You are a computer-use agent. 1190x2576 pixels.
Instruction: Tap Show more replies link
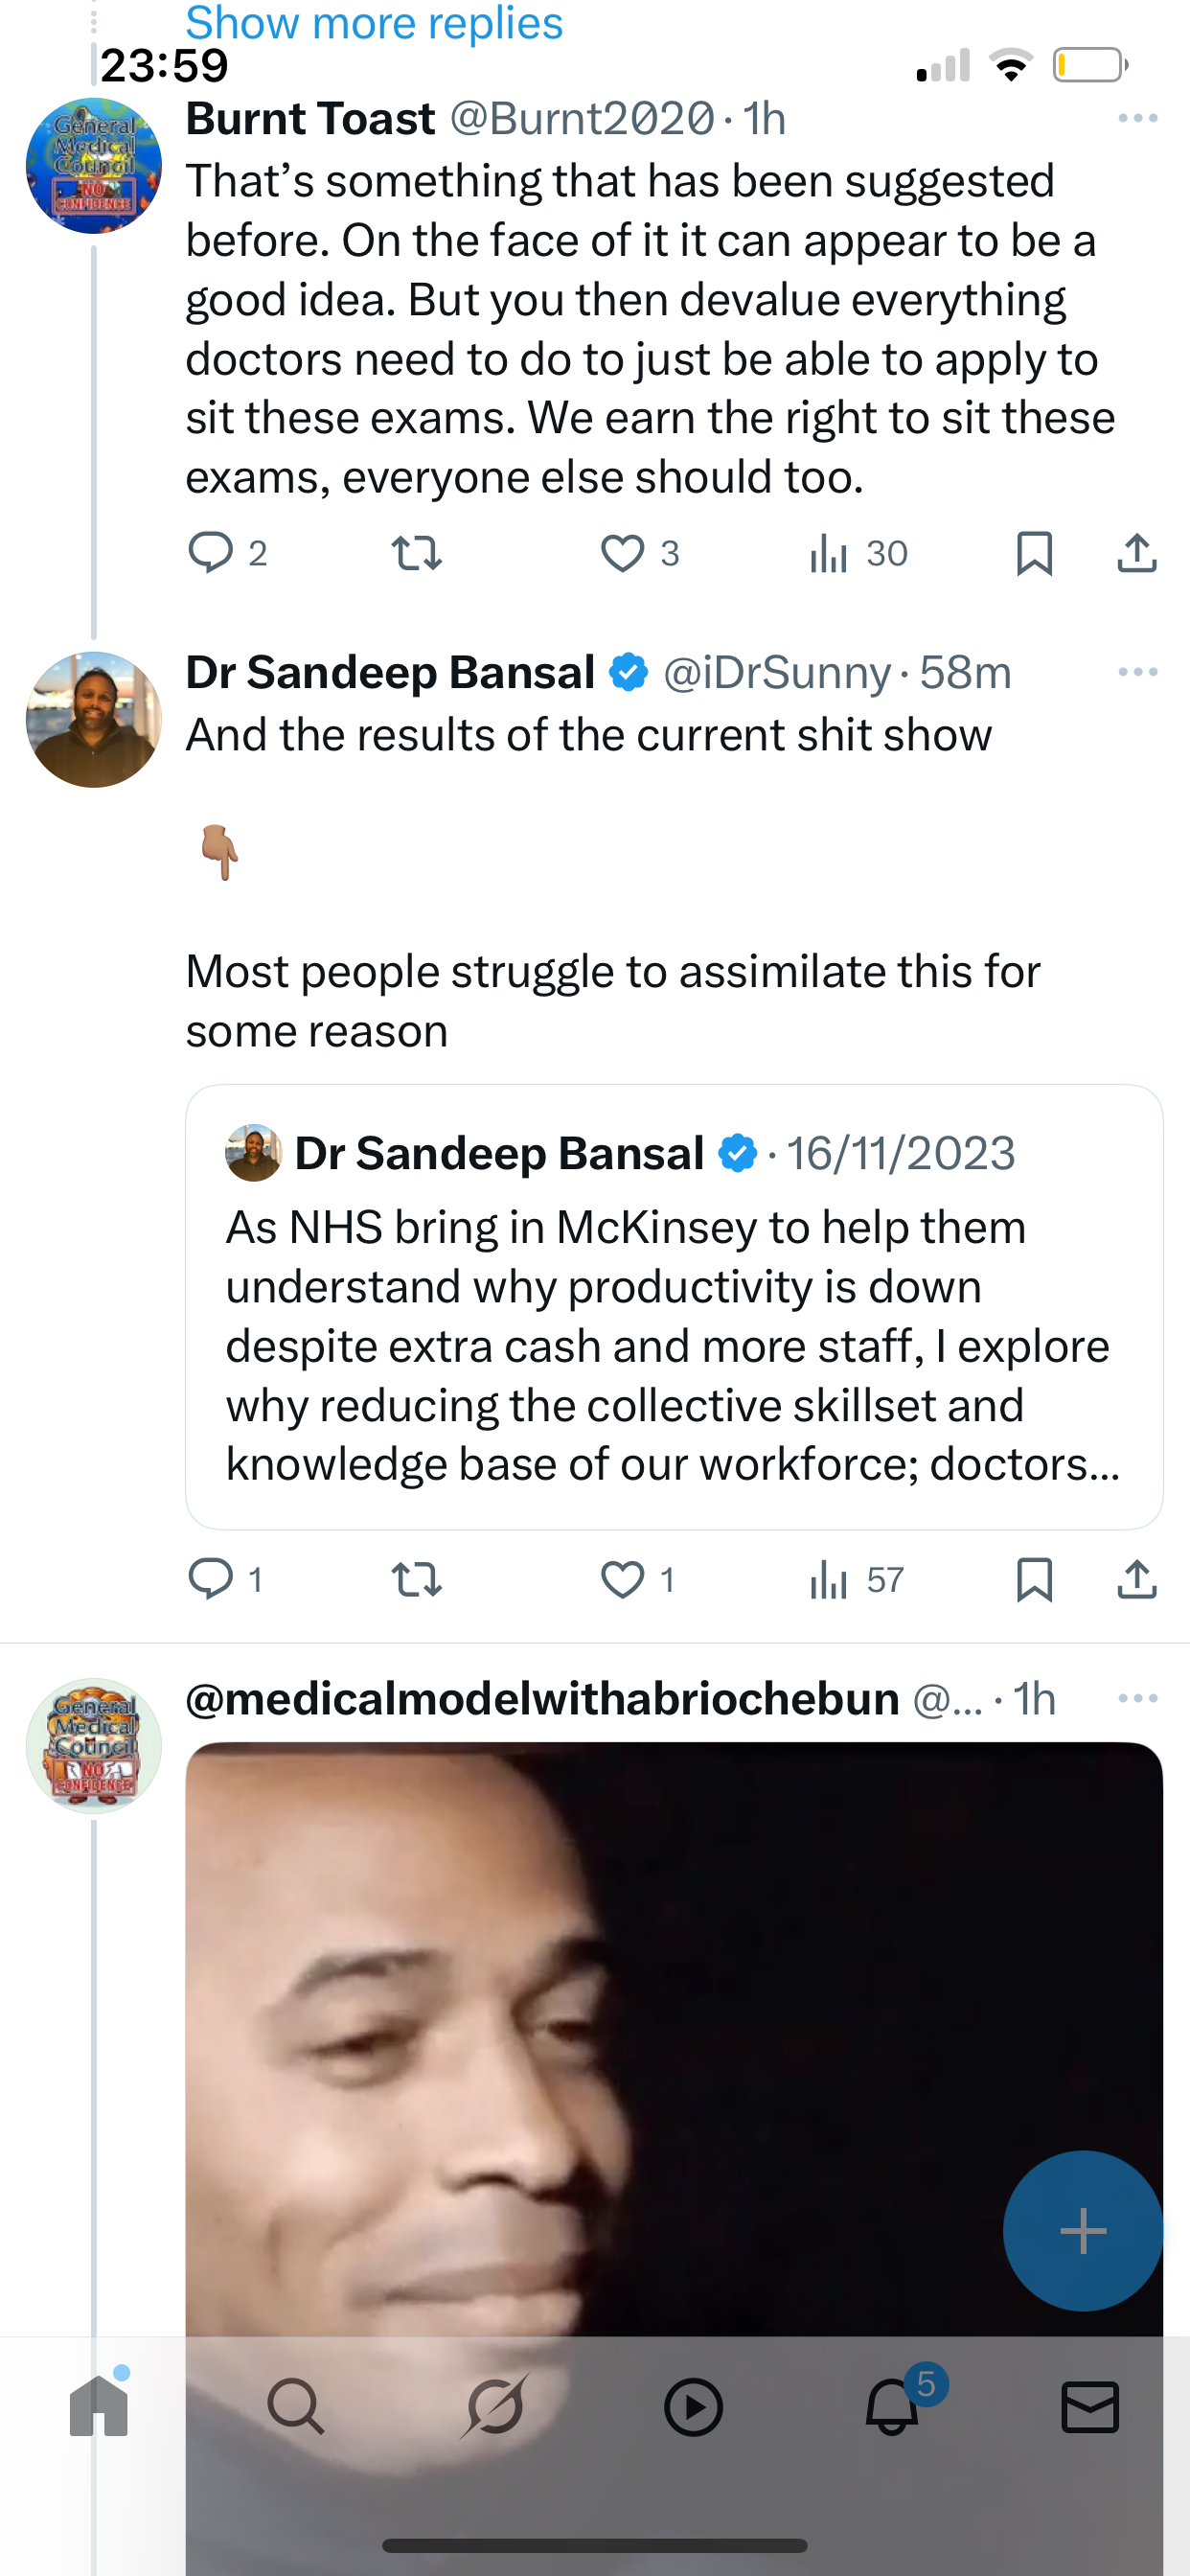coord(374,22)
